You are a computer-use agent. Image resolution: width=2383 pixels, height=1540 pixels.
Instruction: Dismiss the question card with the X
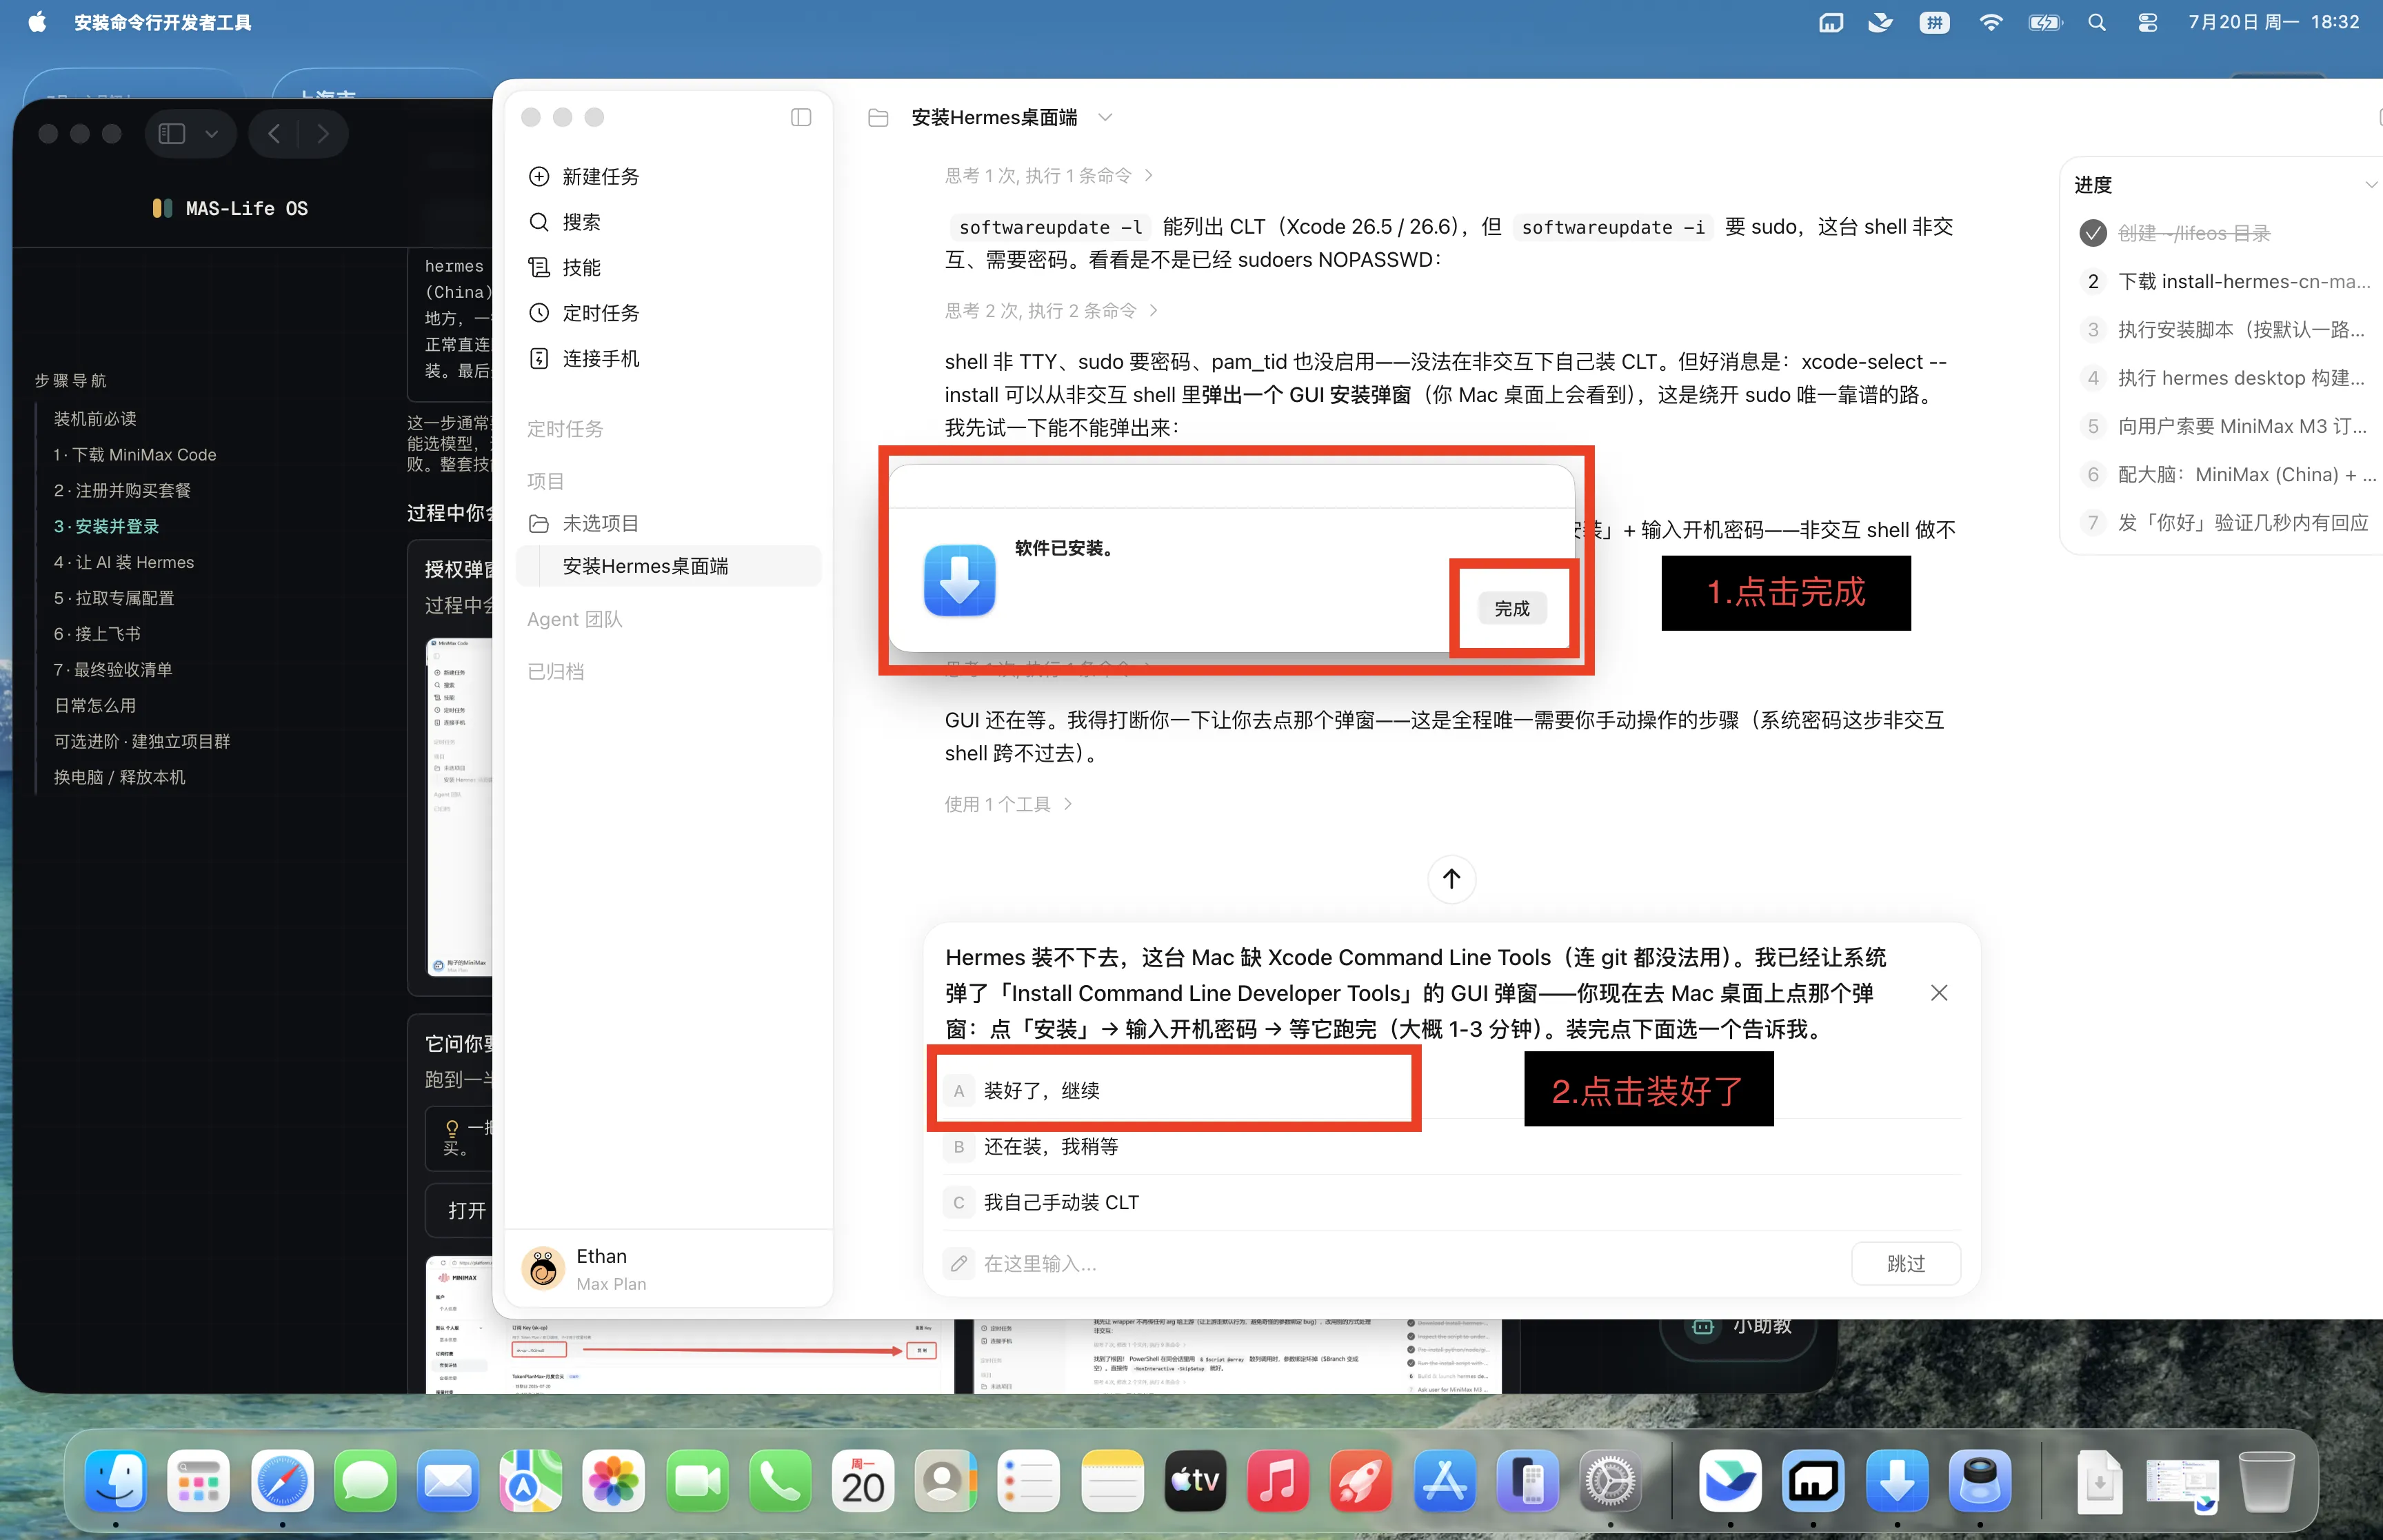click(1939, 993)
